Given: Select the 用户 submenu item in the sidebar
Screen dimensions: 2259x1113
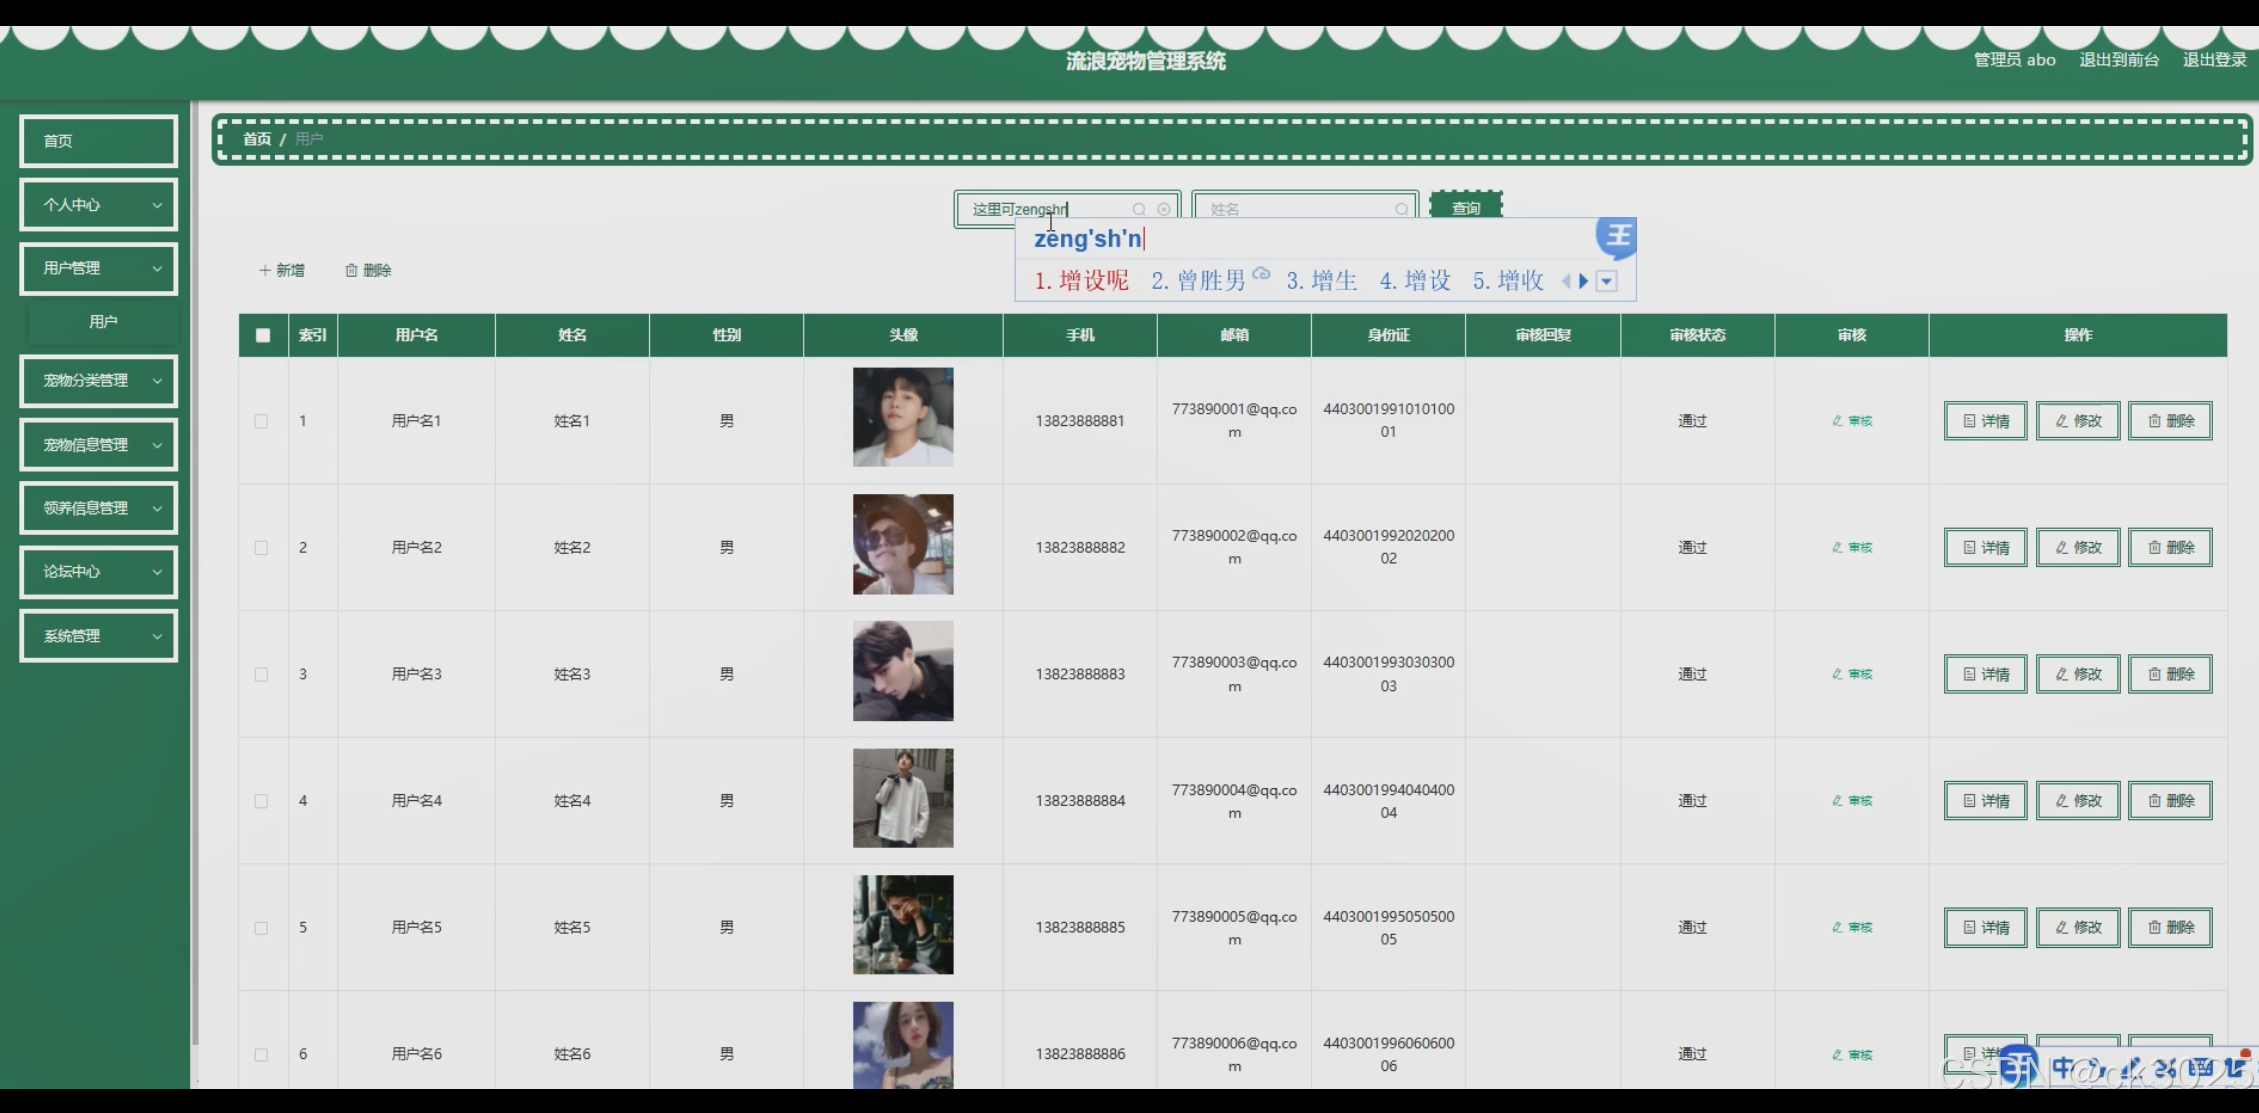Looking at the screenshot, I should (103, 322).
